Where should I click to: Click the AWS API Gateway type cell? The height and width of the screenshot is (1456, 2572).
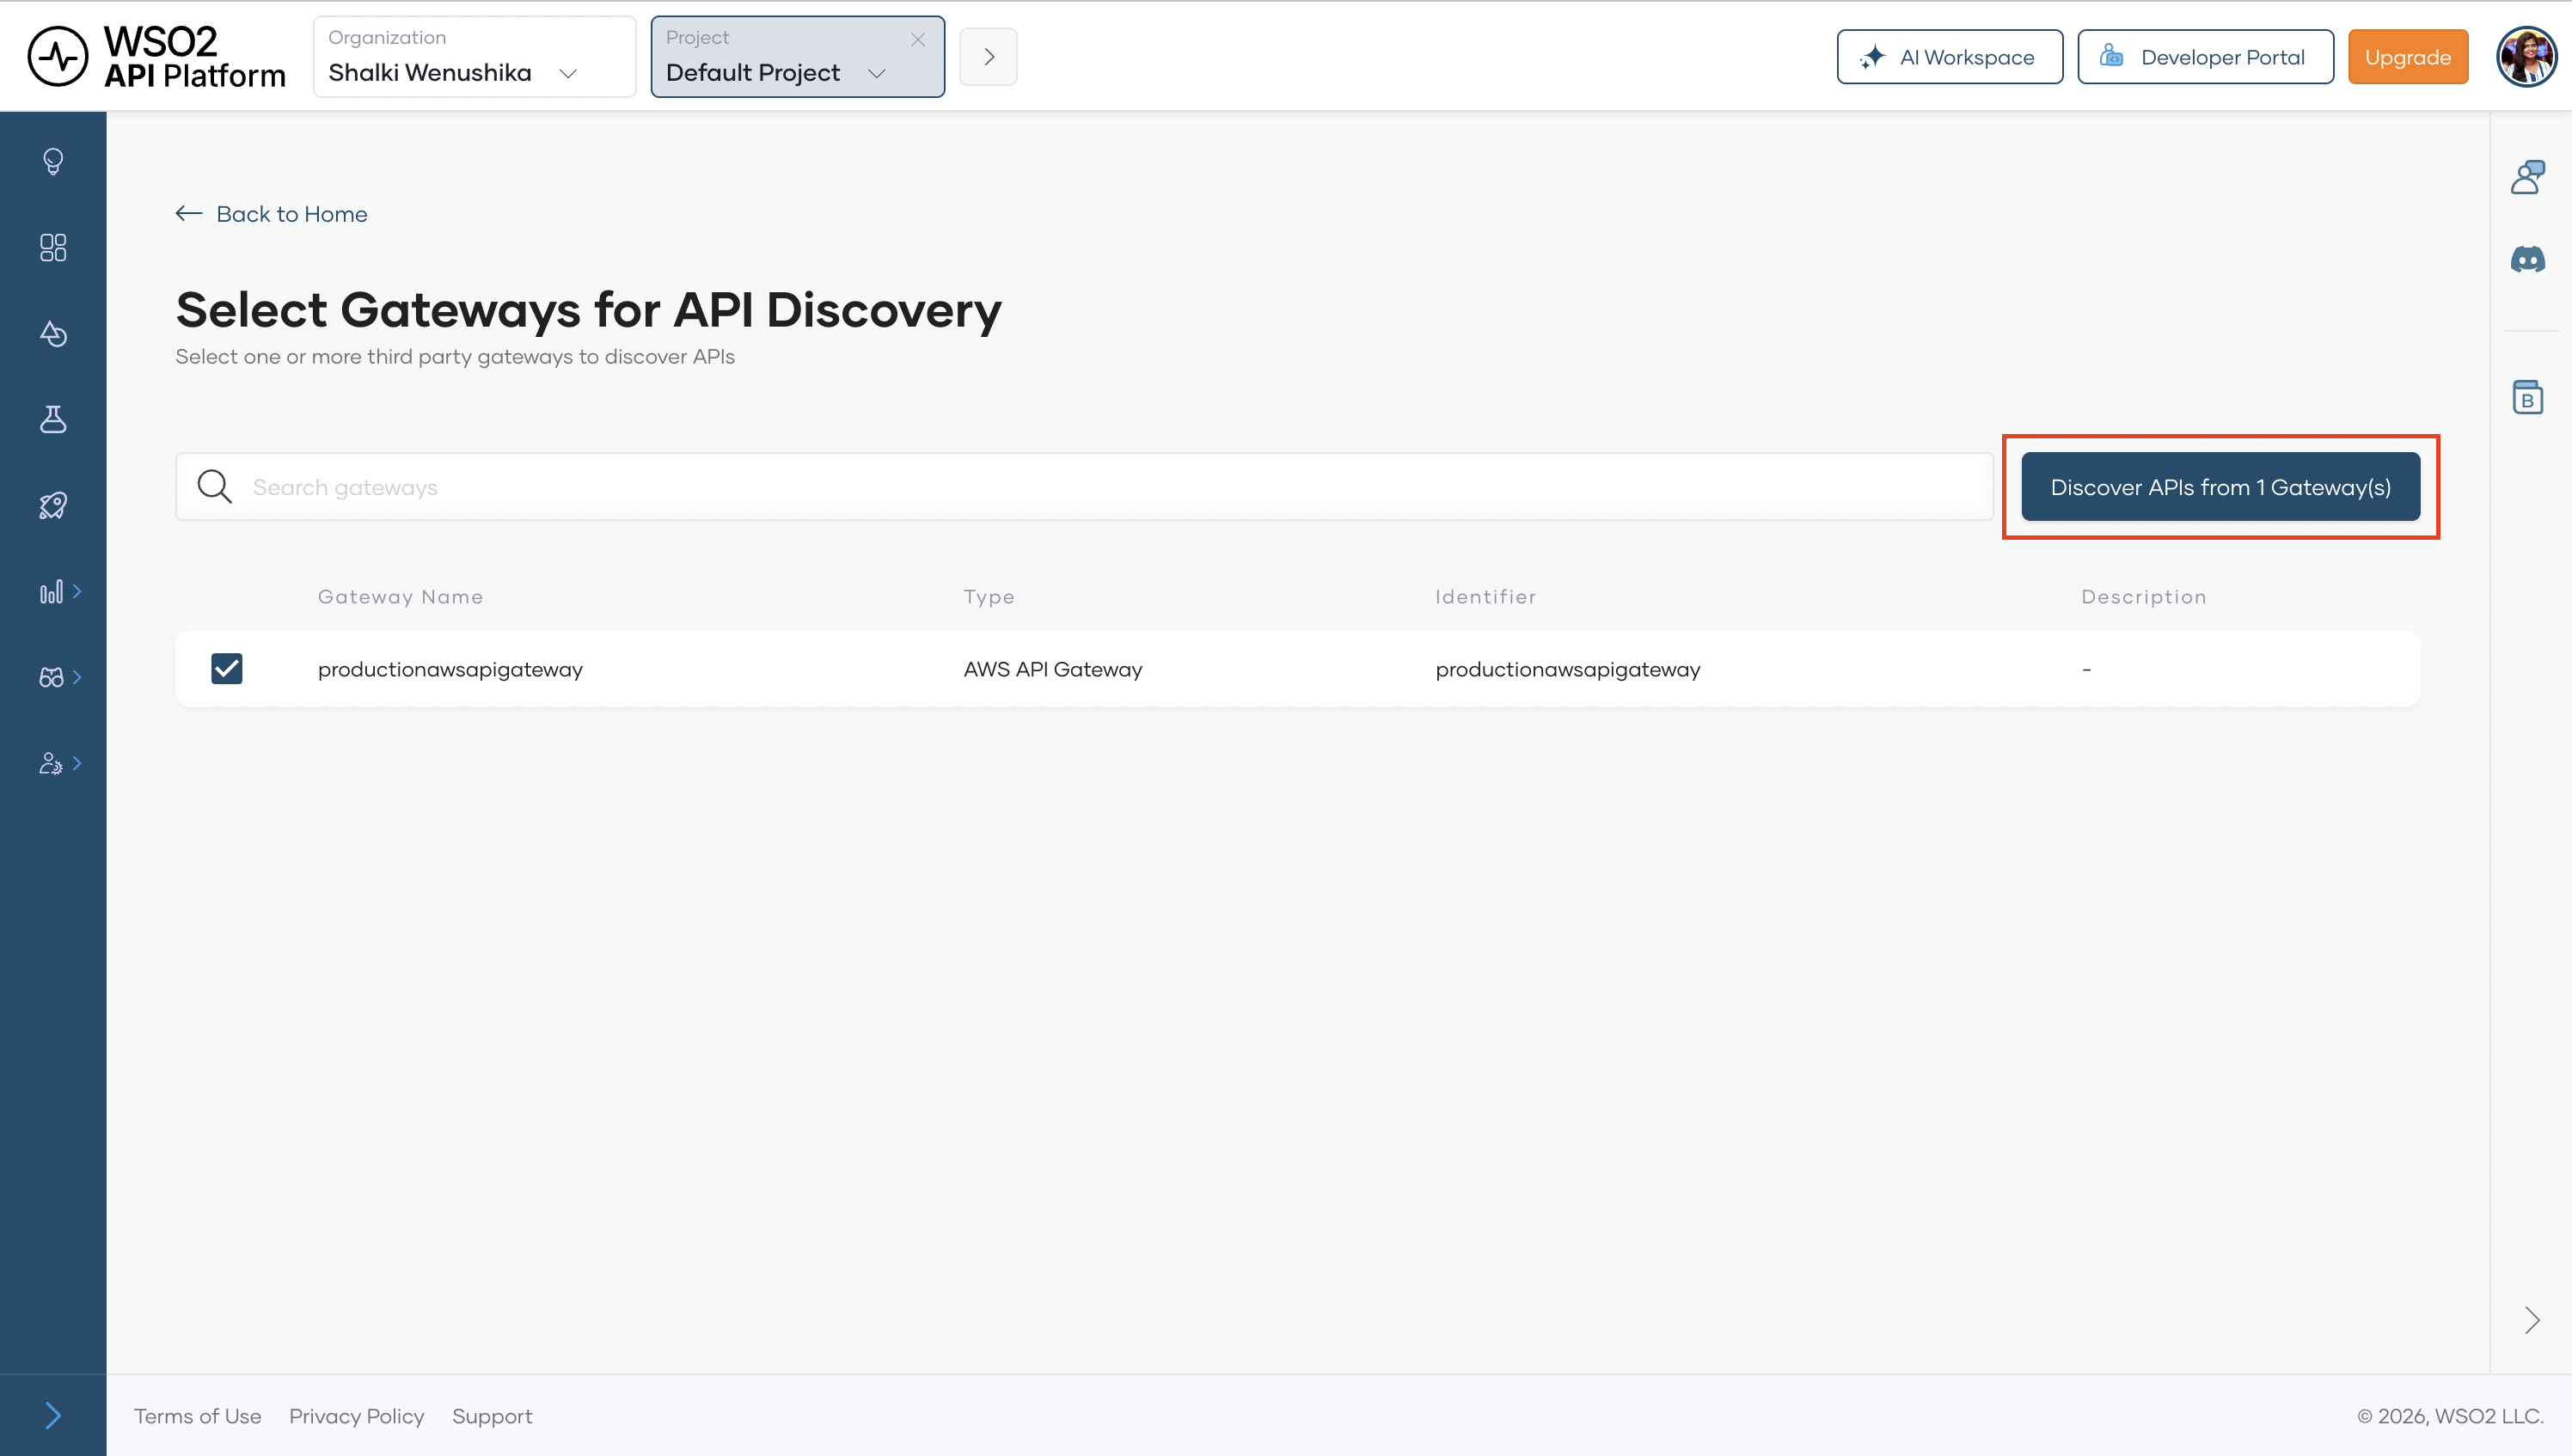coord(1052,669)
